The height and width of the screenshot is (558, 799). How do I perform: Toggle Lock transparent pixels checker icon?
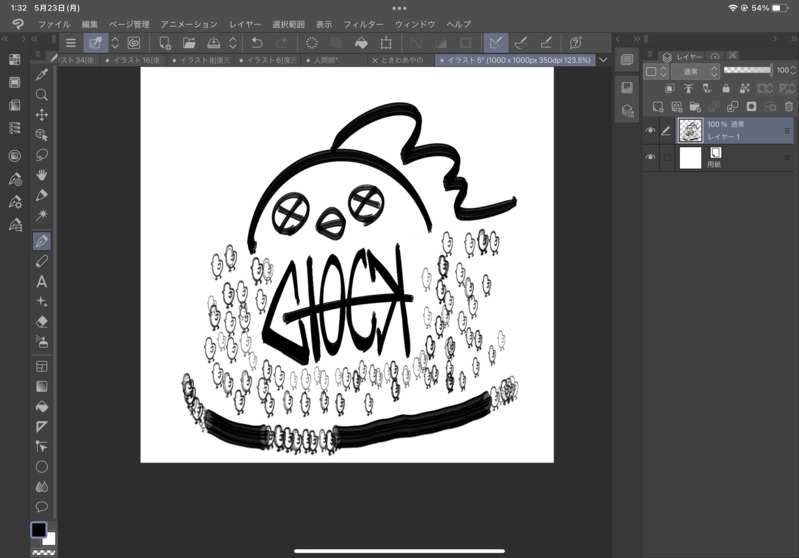click(x=744, y=88)
